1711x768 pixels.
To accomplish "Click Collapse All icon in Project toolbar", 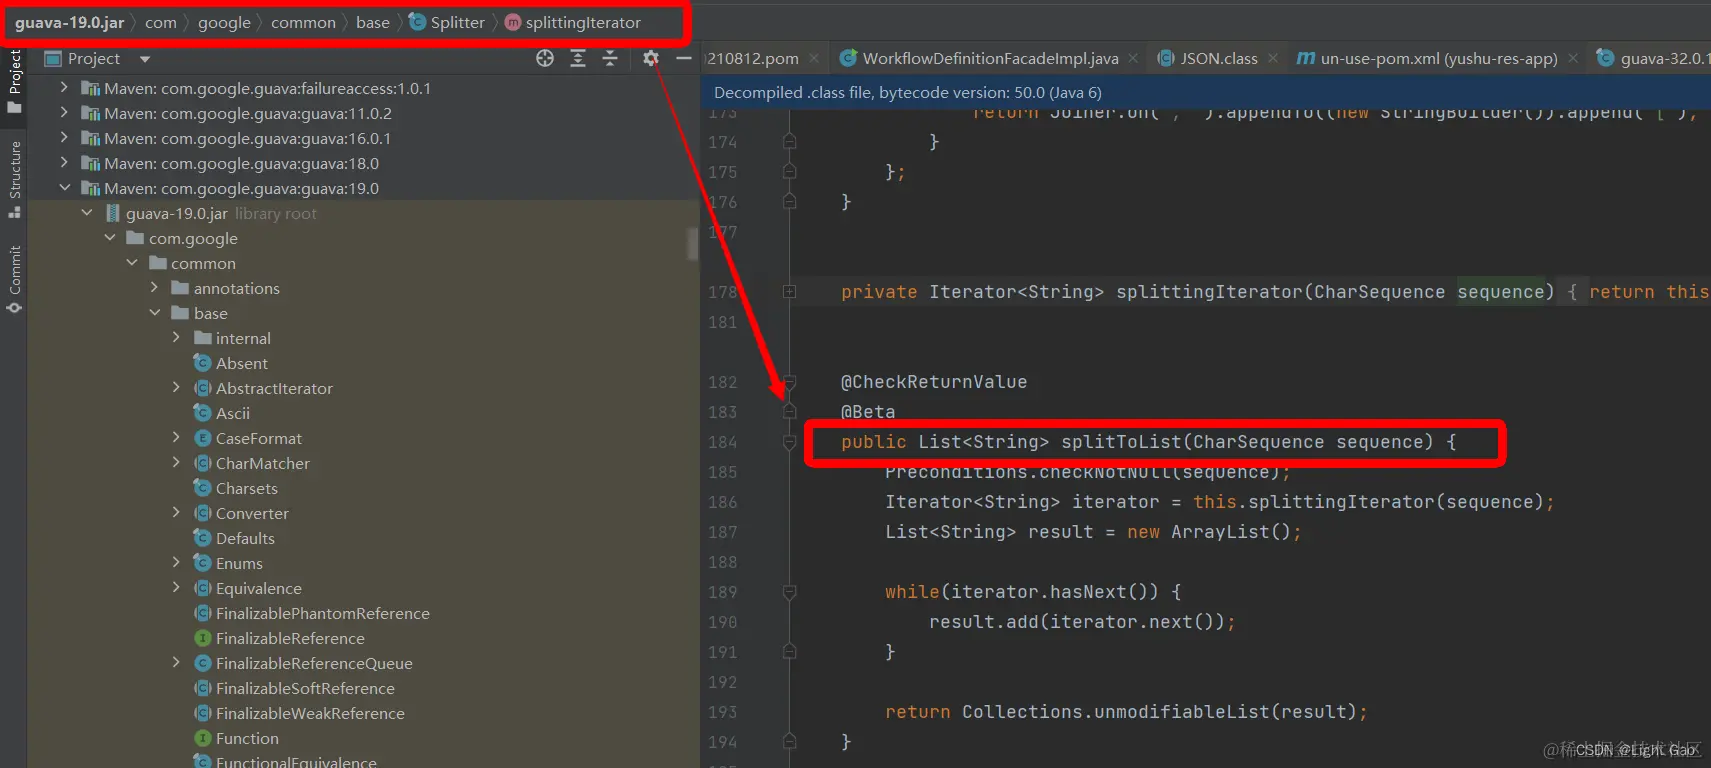I will [610, 58].
